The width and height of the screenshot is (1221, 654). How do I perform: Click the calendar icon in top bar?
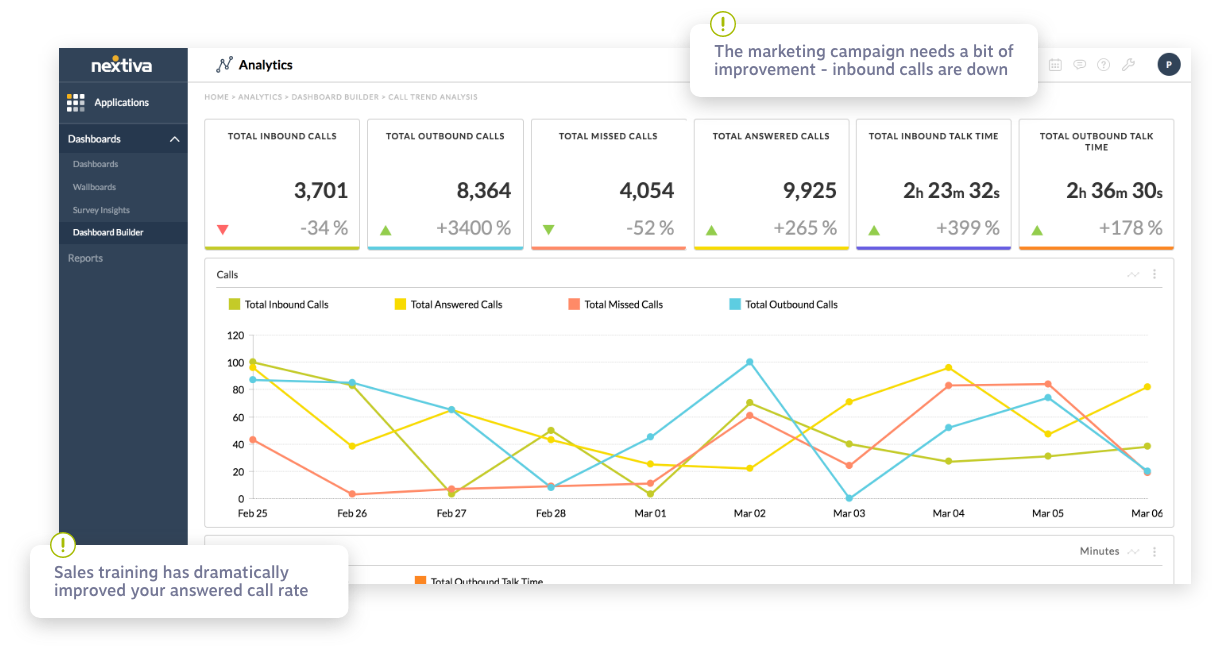(1055, 65)
